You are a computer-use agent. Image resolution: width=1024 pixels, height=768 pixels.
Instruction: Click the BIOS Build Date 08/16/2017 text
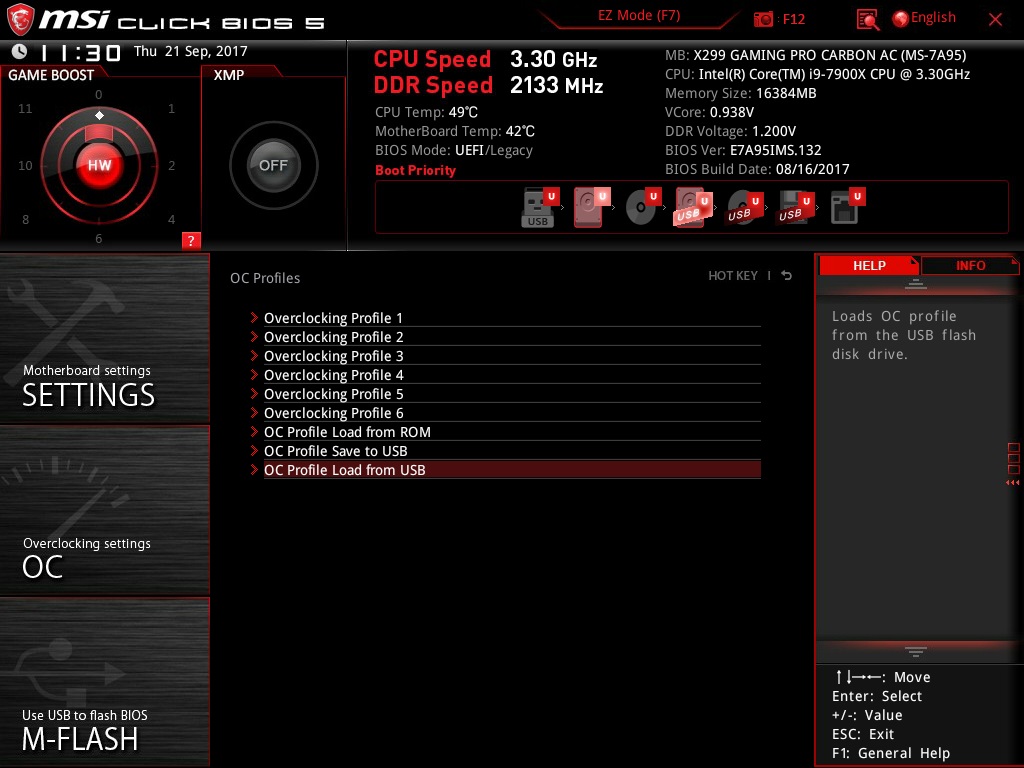point(758,168)
